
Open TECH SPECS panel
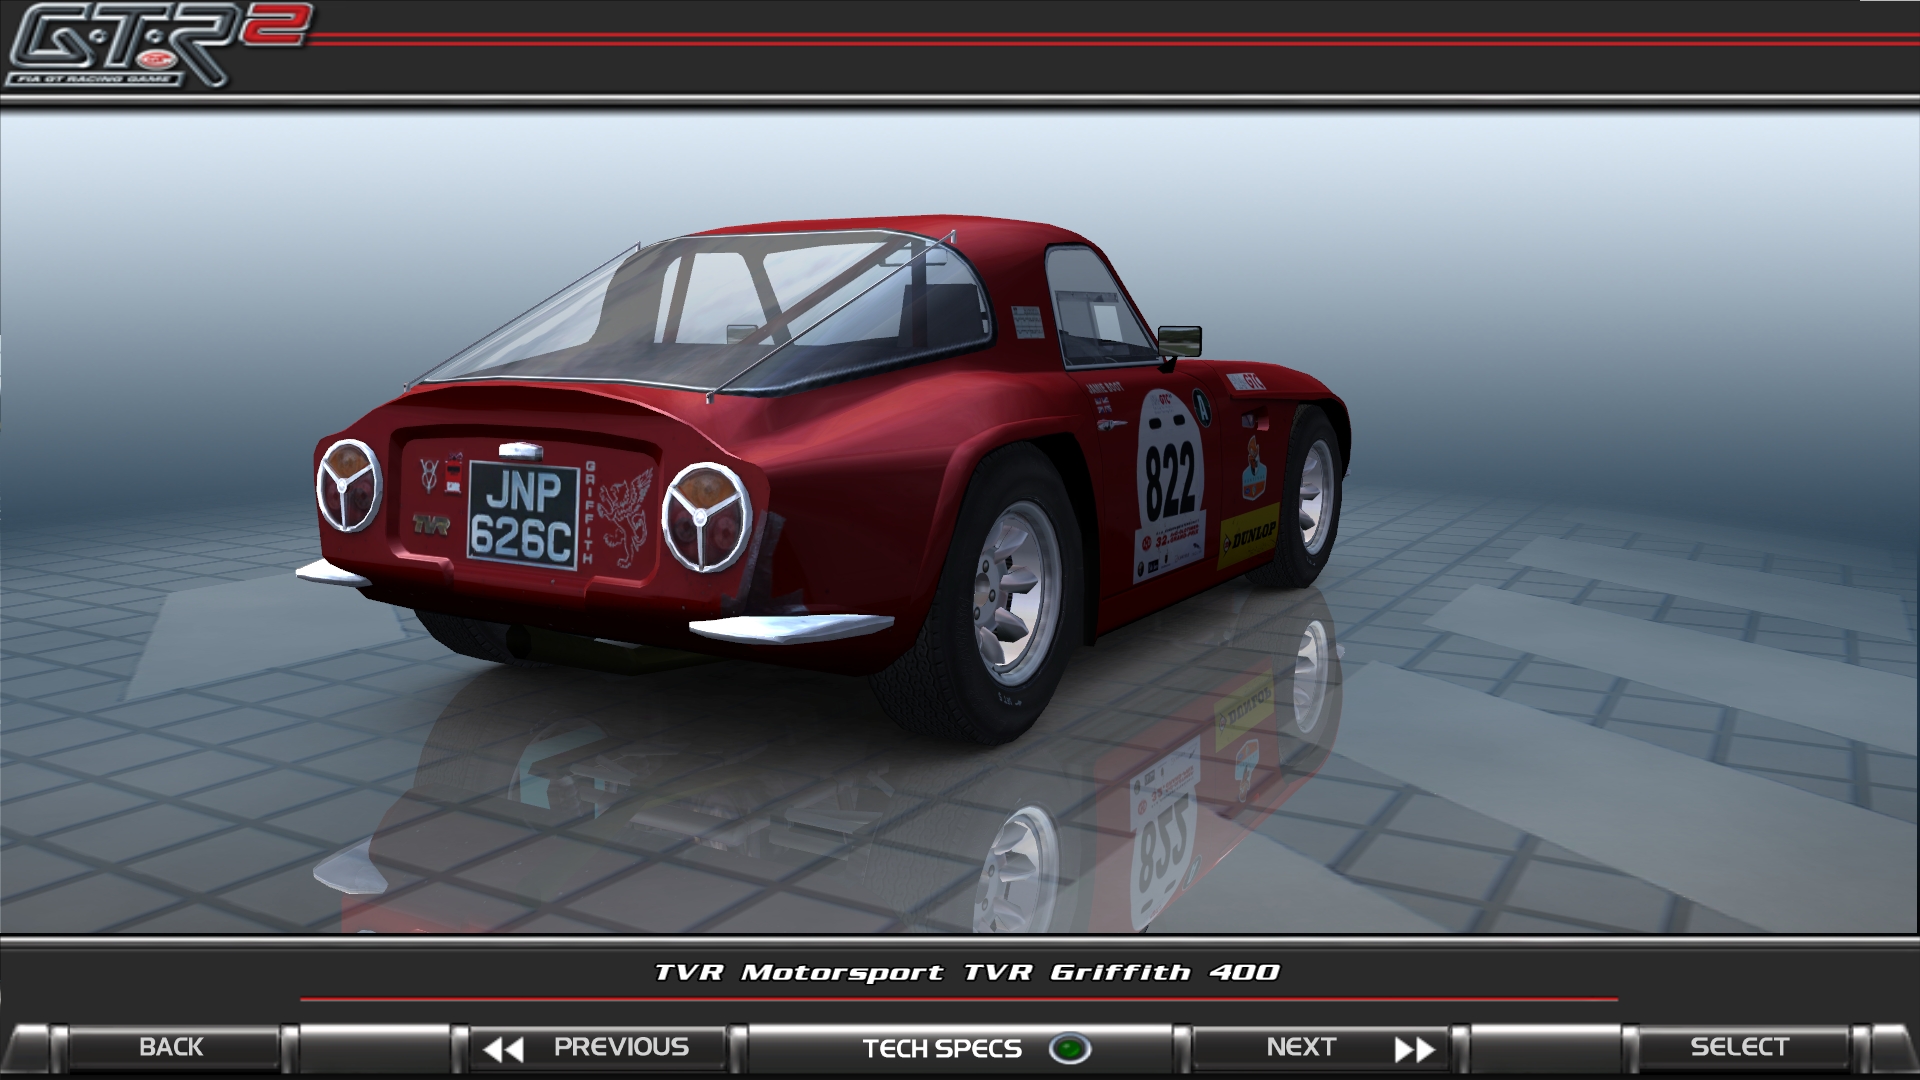coord(961,1048)
